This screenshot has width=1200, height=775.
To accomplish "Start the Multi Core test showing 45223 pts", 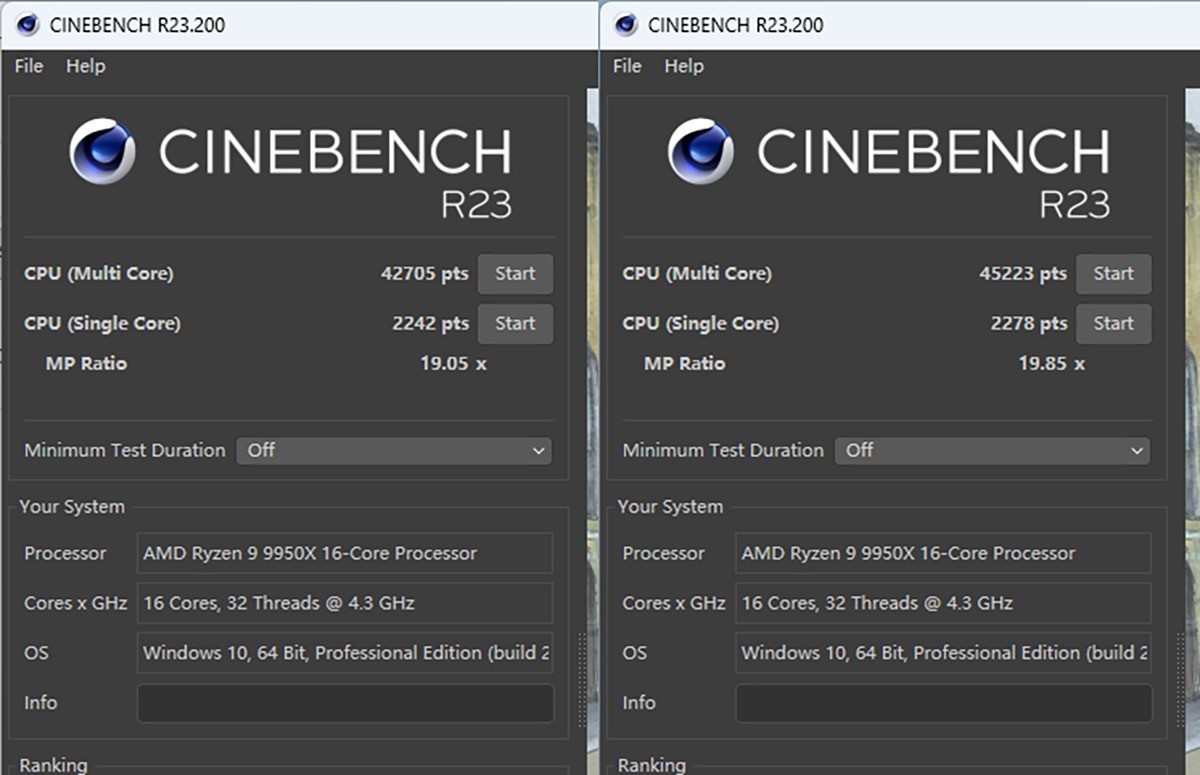I will pyautogui.click(x=1113, y=274).
